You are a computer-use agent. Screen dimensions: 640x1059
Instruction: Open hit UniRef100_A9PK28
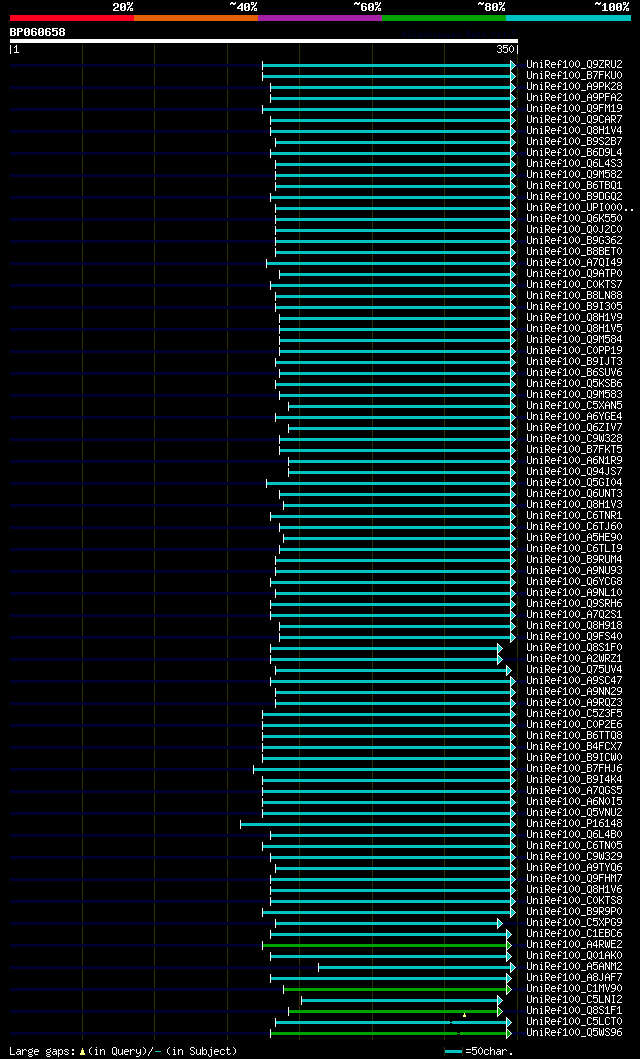[575, 86]
